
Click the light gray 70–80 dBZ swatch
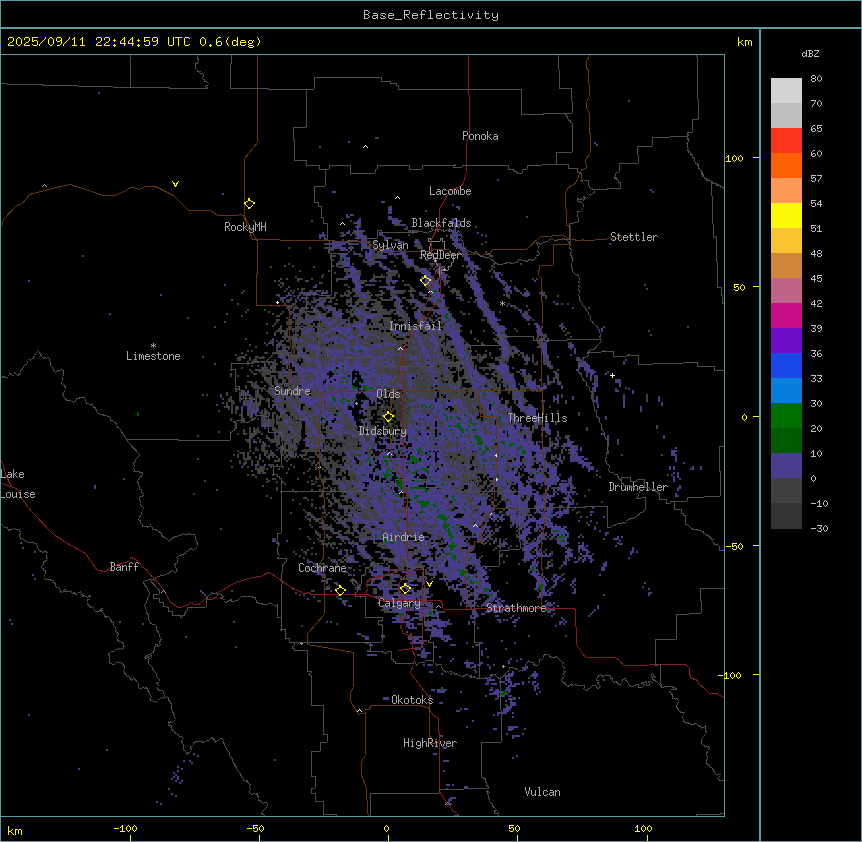pyautogui.click(x=786, y=90)
